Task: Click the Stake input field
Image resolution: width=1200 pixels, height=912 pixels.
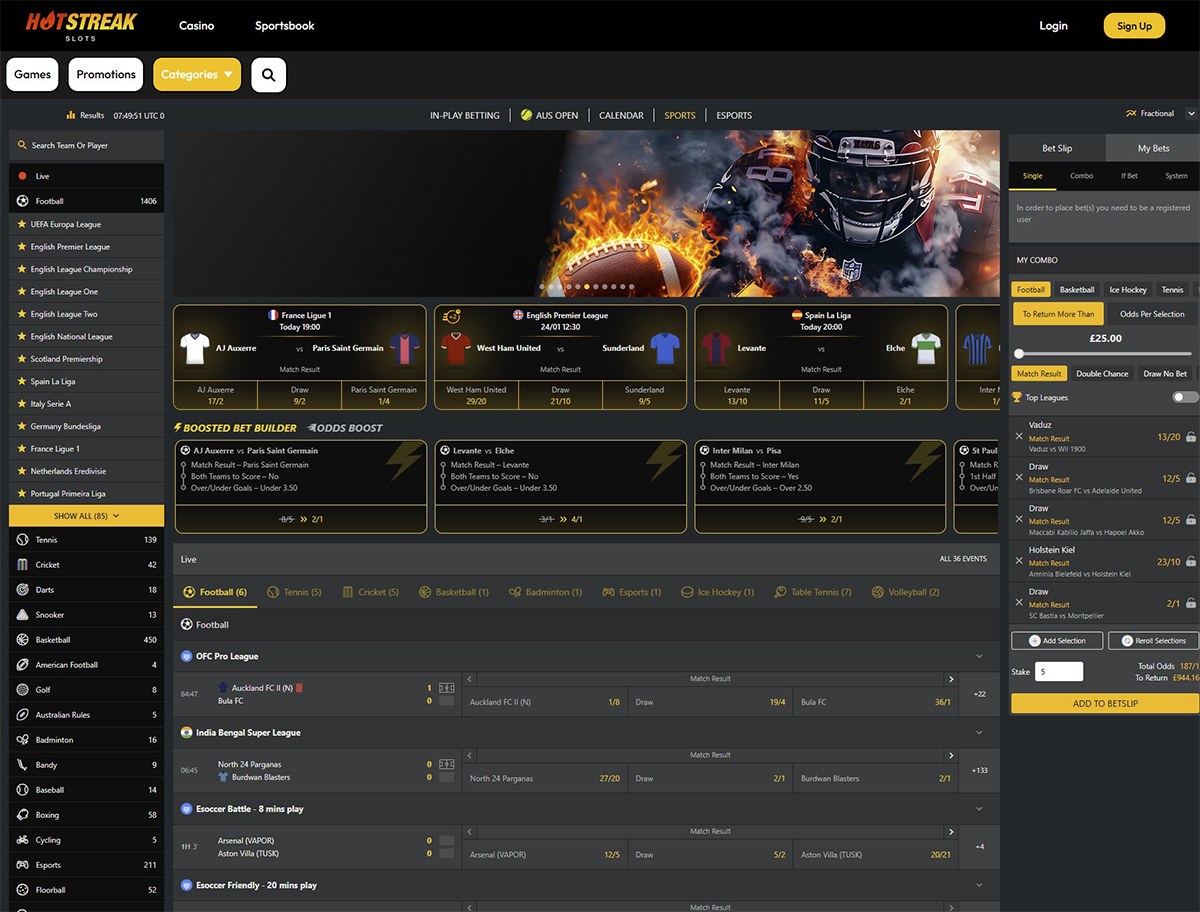Action: point(1059,672)
